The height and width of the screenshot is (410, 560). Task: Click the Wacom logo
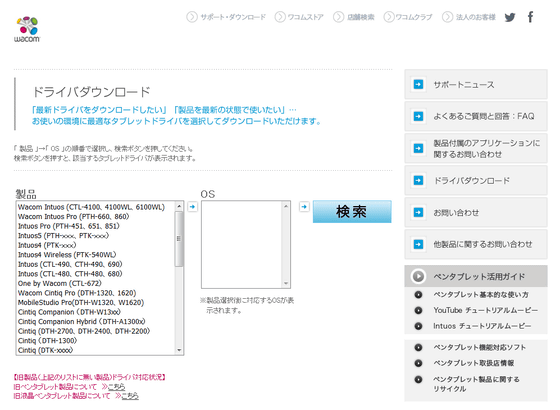[x=27, y=29]
